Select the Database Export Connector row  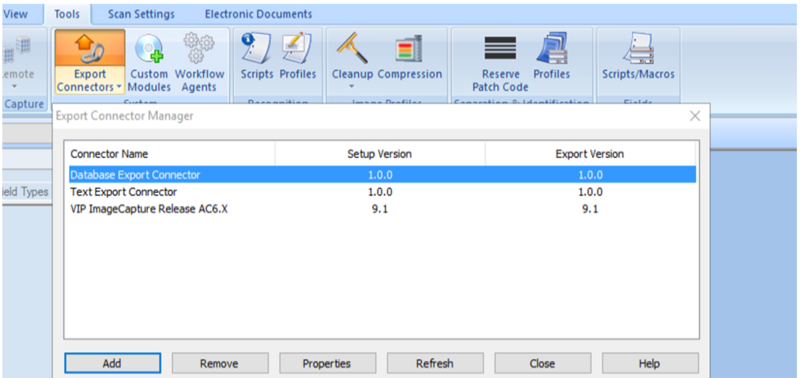point(382,175)
